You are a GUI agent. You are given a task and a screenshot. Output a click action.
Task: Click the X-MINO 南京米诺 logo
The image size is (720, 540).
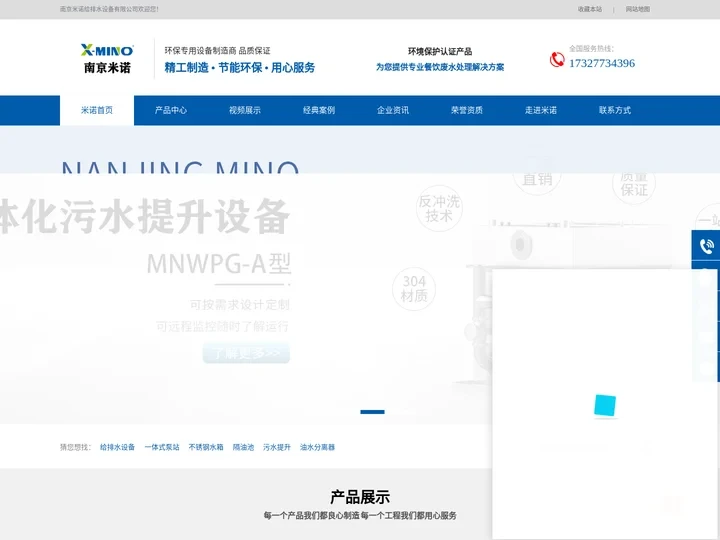click(x=107, y=59)
